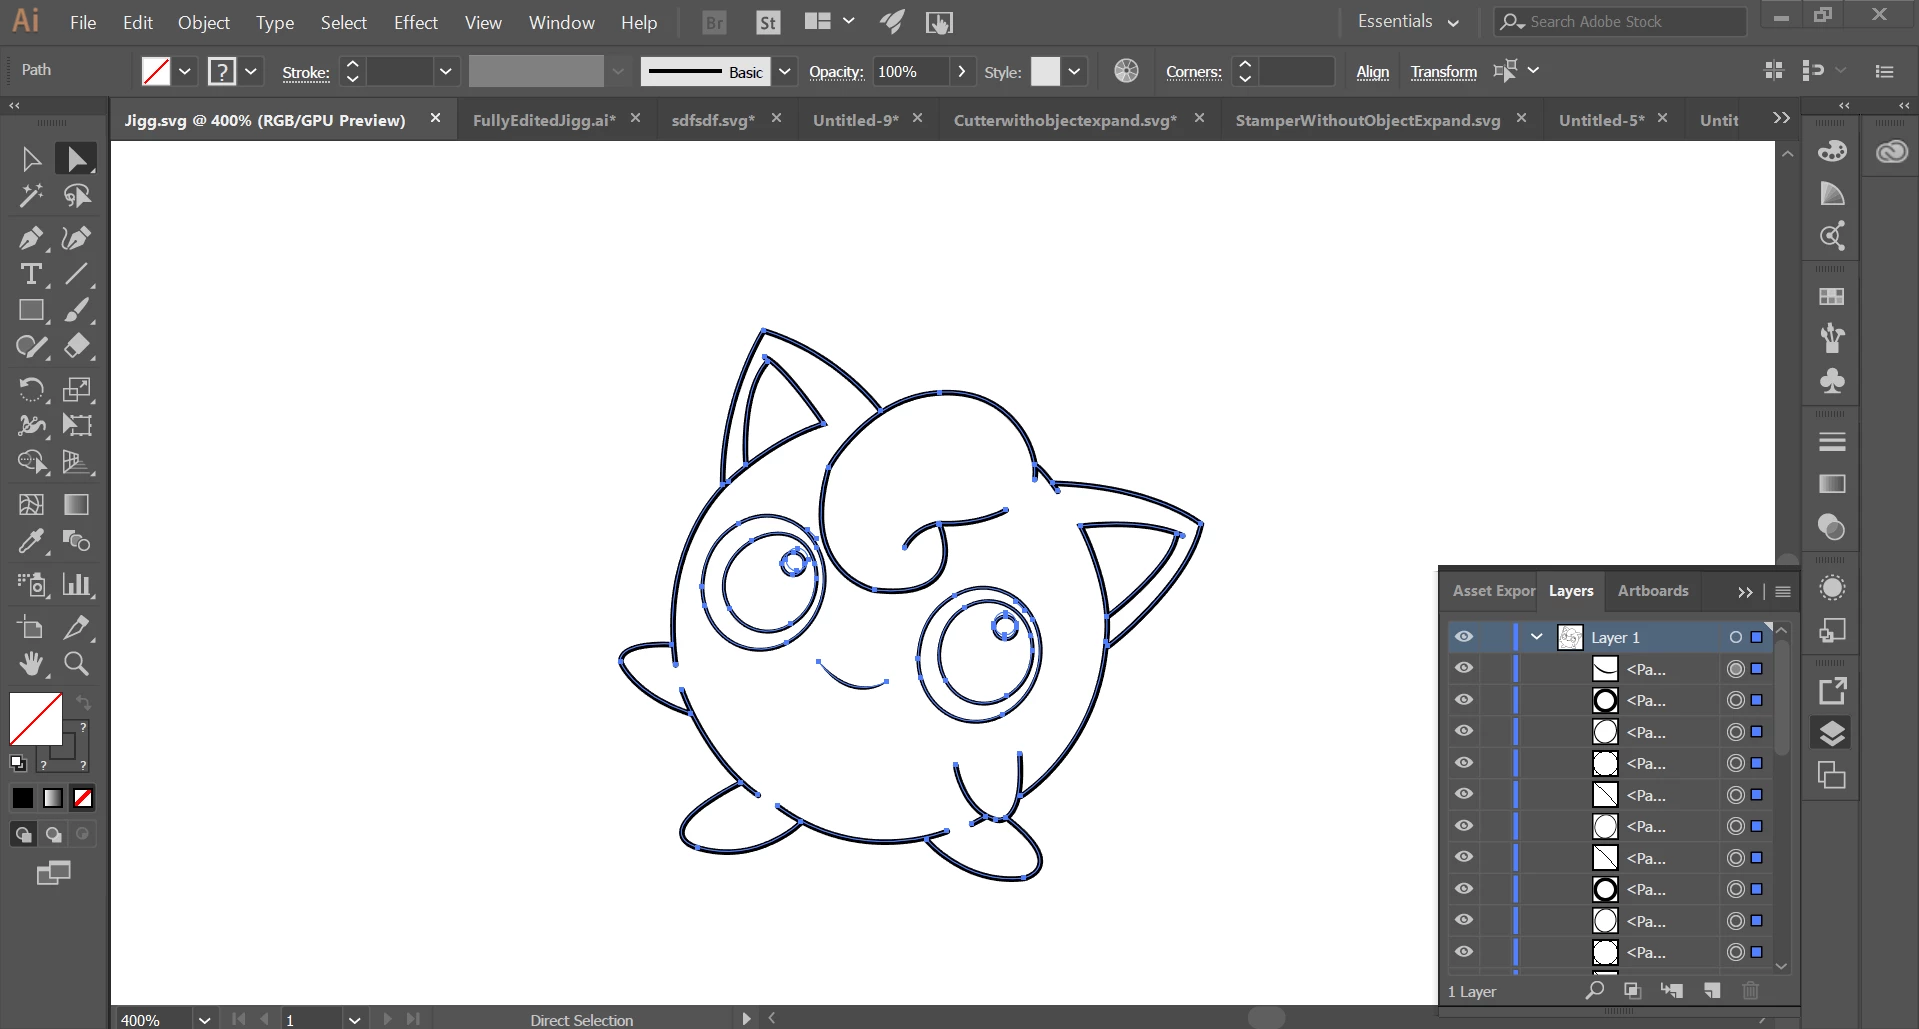Open brush definition Basic dropdown
This screenshot has height=1029, width=1919.
click(x=785, y=71)
